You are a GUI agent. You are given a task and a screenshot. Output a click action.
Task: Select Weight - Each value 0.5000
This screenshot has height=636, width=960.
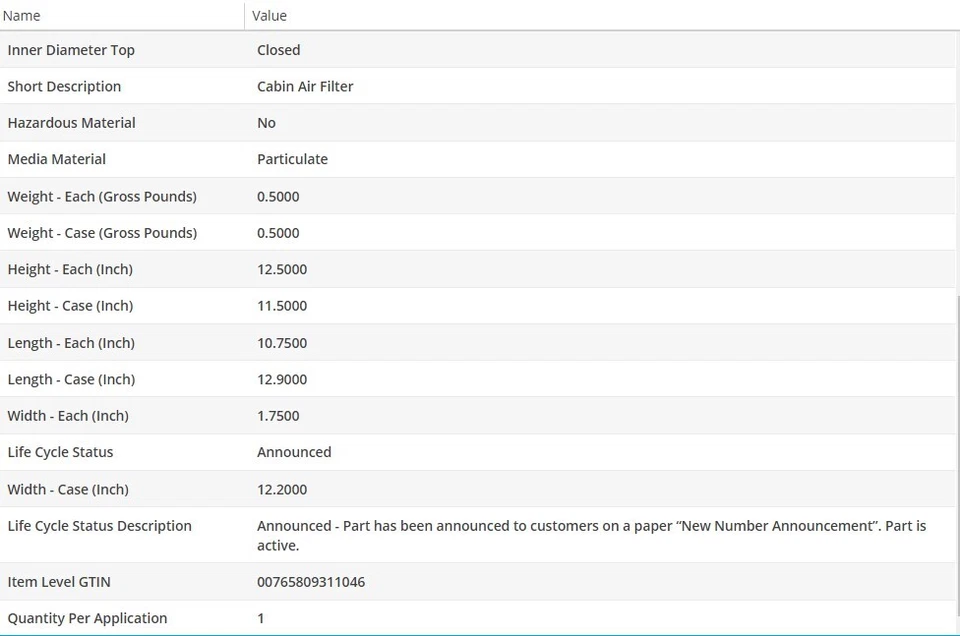(x=278, y=196)
